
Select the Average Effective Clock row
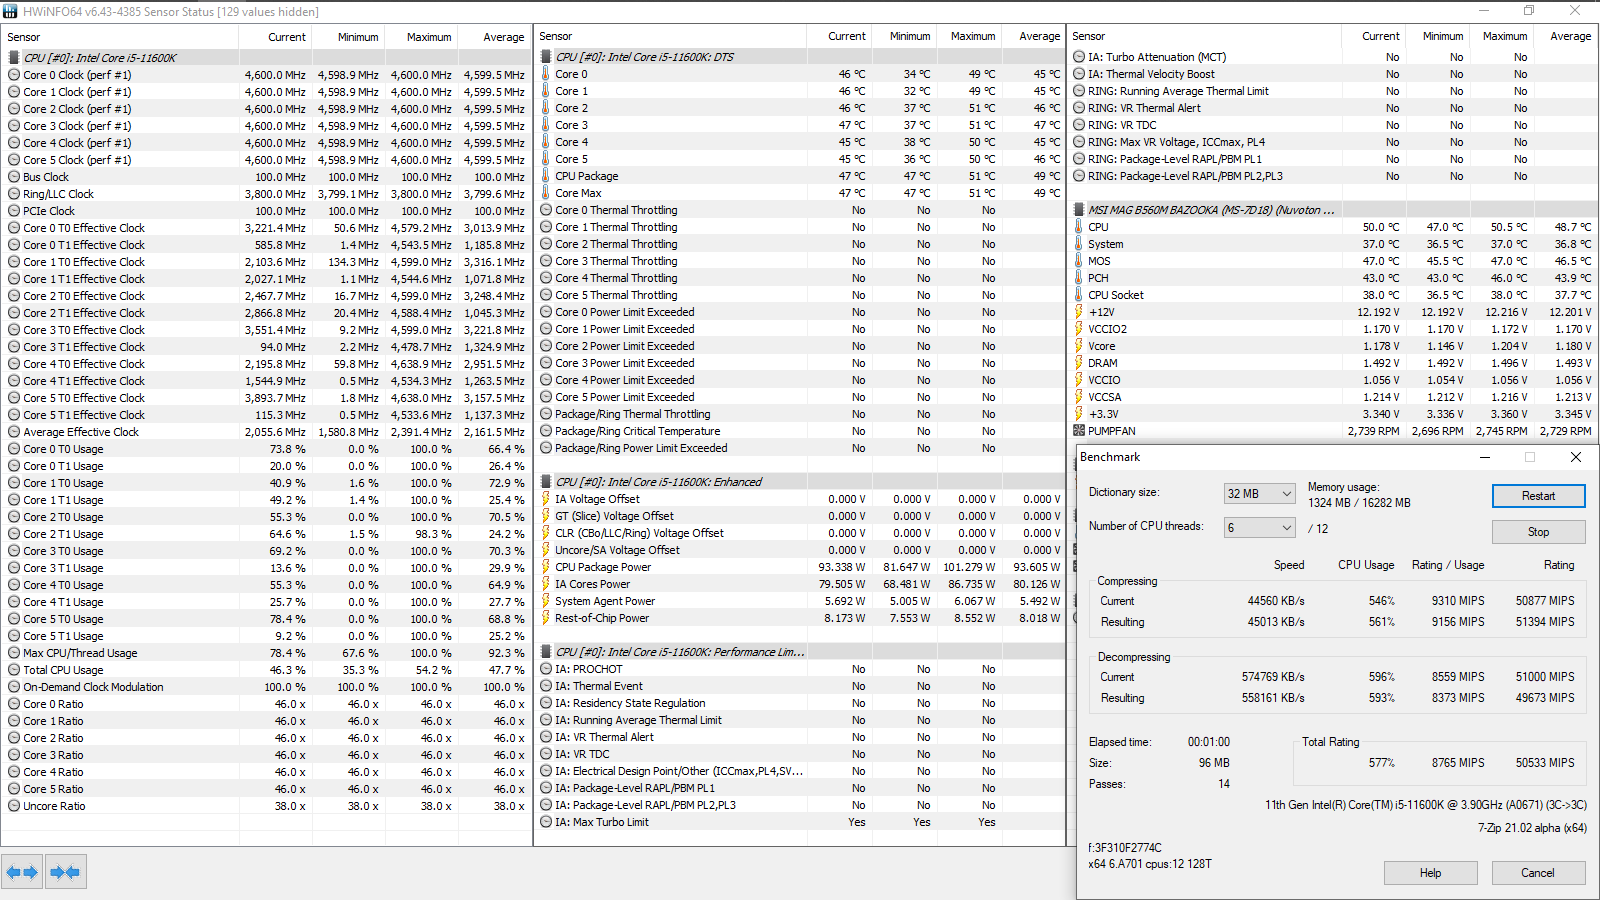(266, 432)
